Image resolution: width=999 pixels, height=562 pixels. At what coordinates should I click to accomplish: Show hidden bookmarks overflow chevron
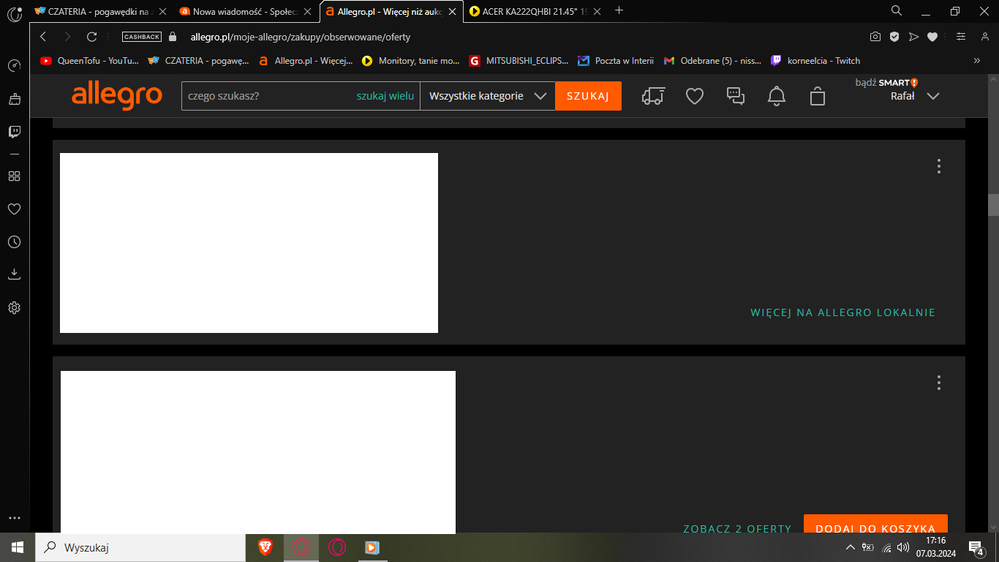977,61
